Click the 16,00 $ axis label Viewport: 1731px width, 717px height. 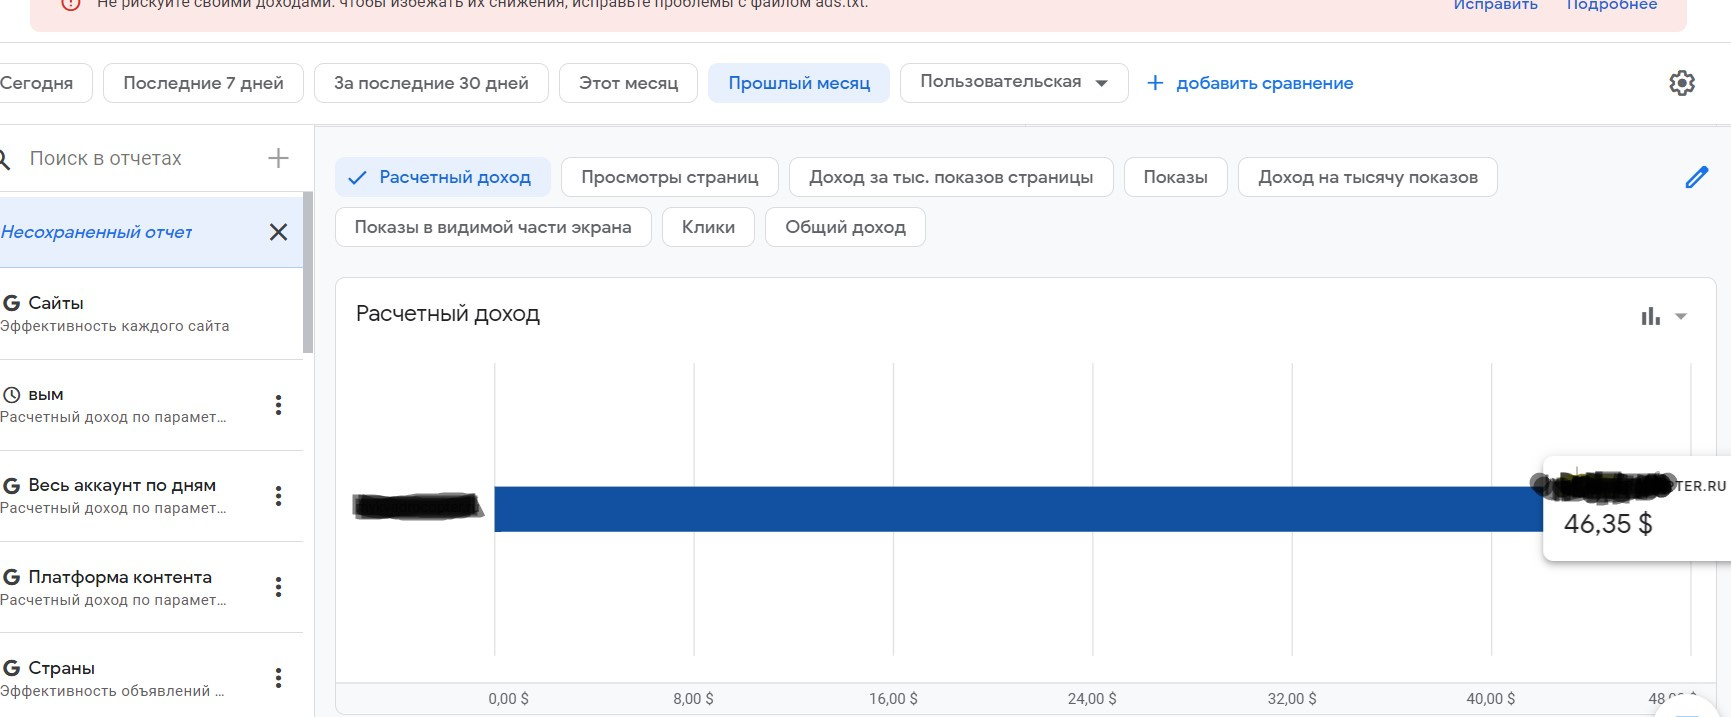pos(893,699)
